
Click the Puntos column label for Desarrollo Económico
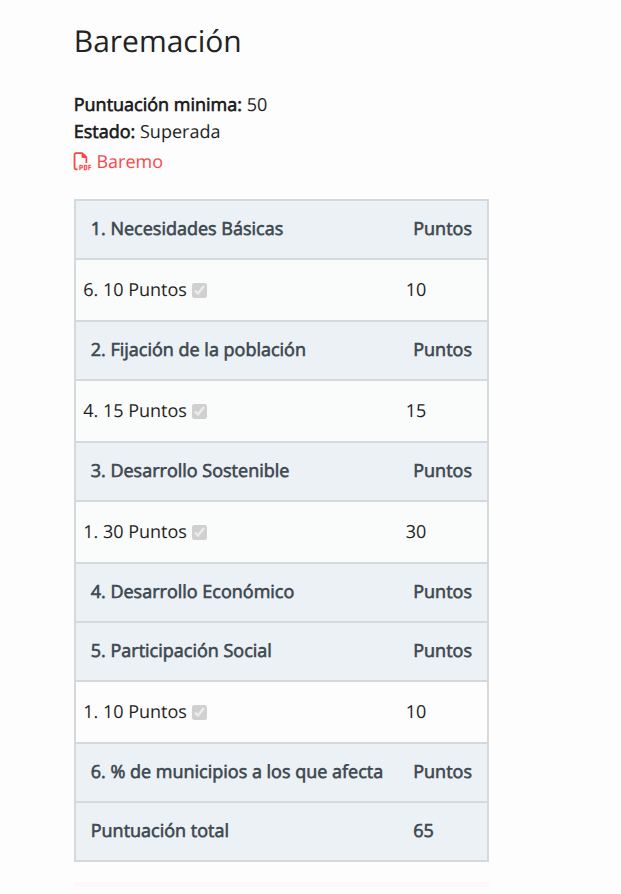[443, 592]
